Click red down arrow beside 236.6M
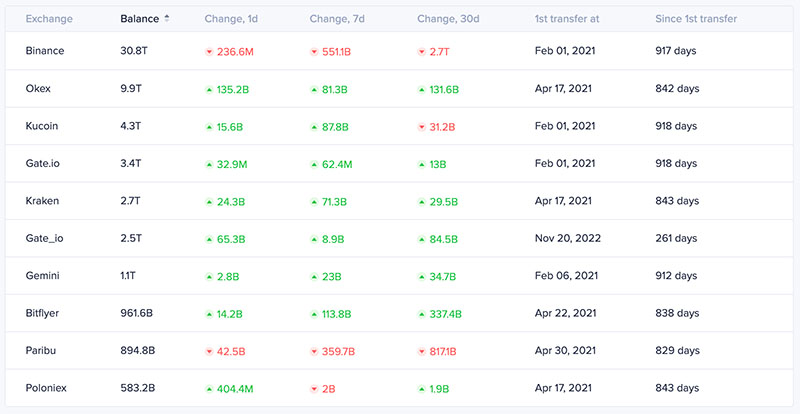The width and height of the screenshot is (800, 414). tap(209, 52)
